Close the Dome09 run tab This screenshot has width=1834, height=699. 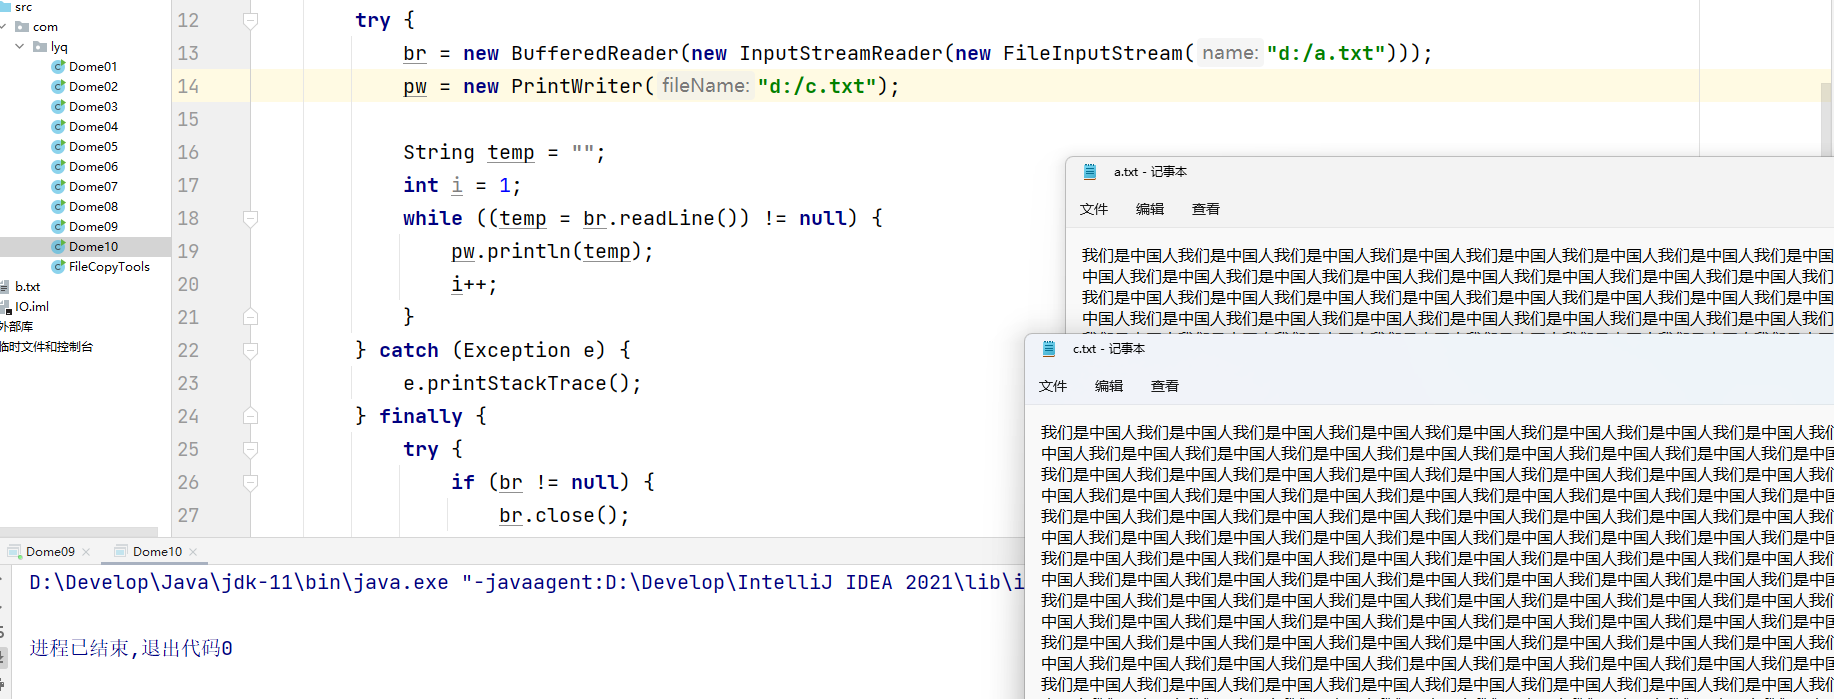[x=86, y=552]
